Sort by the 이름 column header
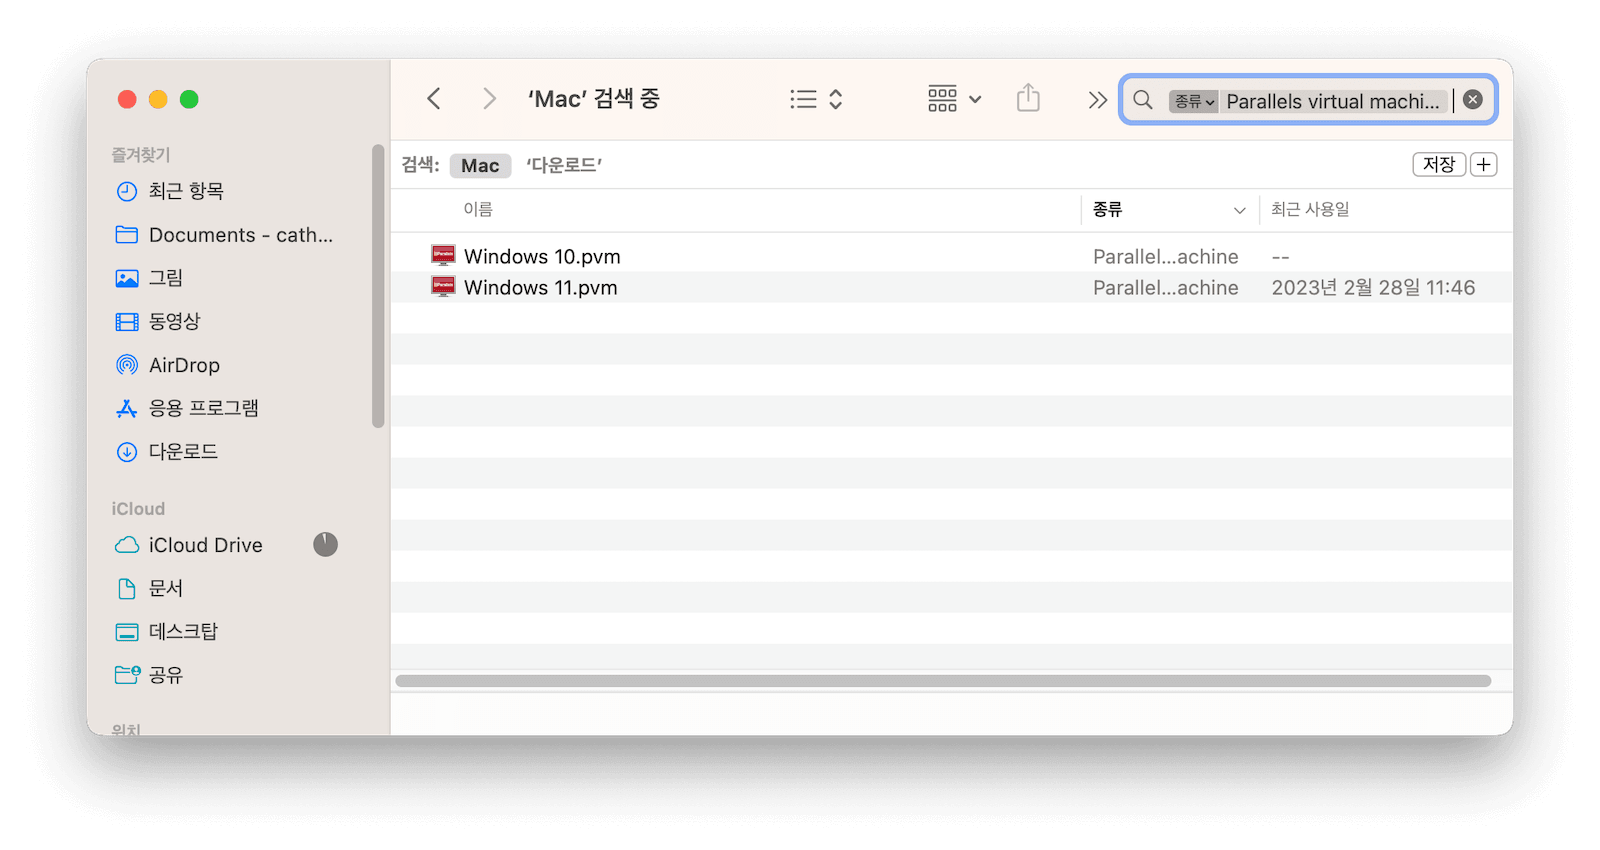Viewport: 1600px width, 850px height. (478, 209)
